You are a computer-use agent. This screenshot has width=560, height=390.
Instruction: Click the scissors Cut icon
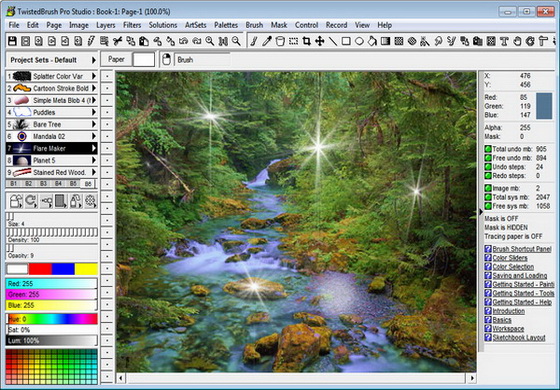pos(118,41)
